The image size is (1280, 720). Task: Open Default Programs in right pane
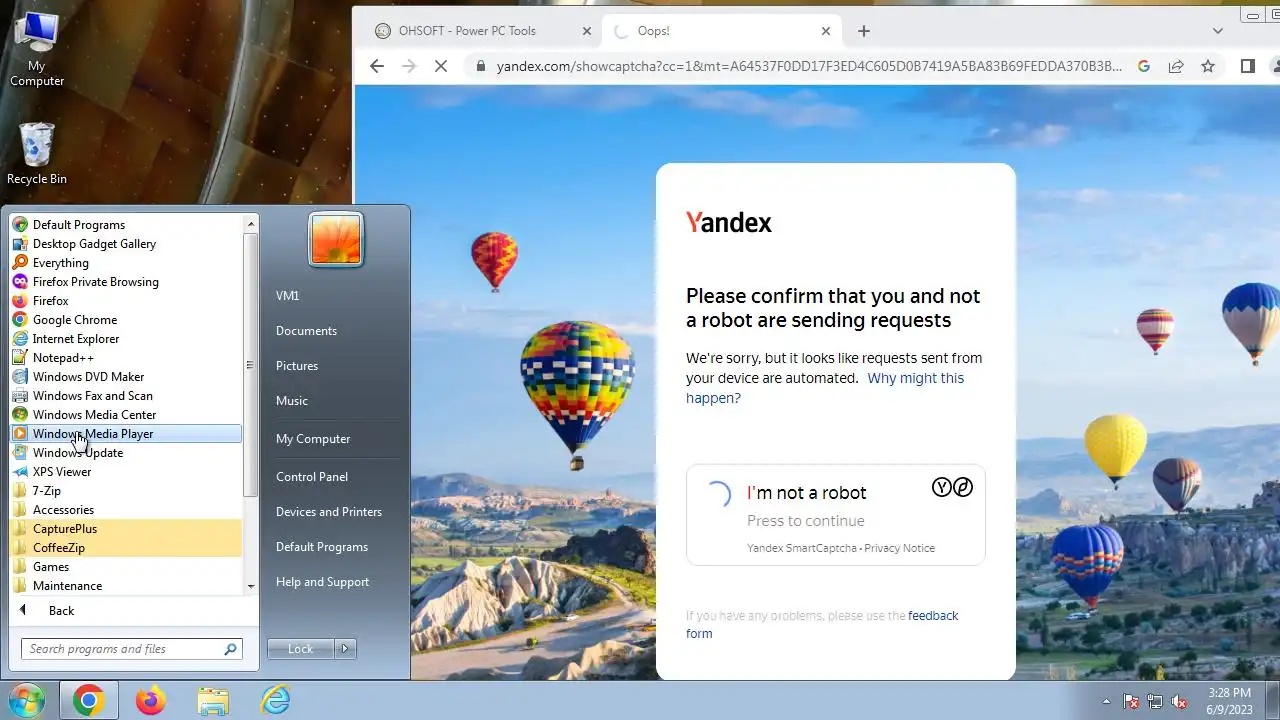pyautogui.click(x=322, y=547)
